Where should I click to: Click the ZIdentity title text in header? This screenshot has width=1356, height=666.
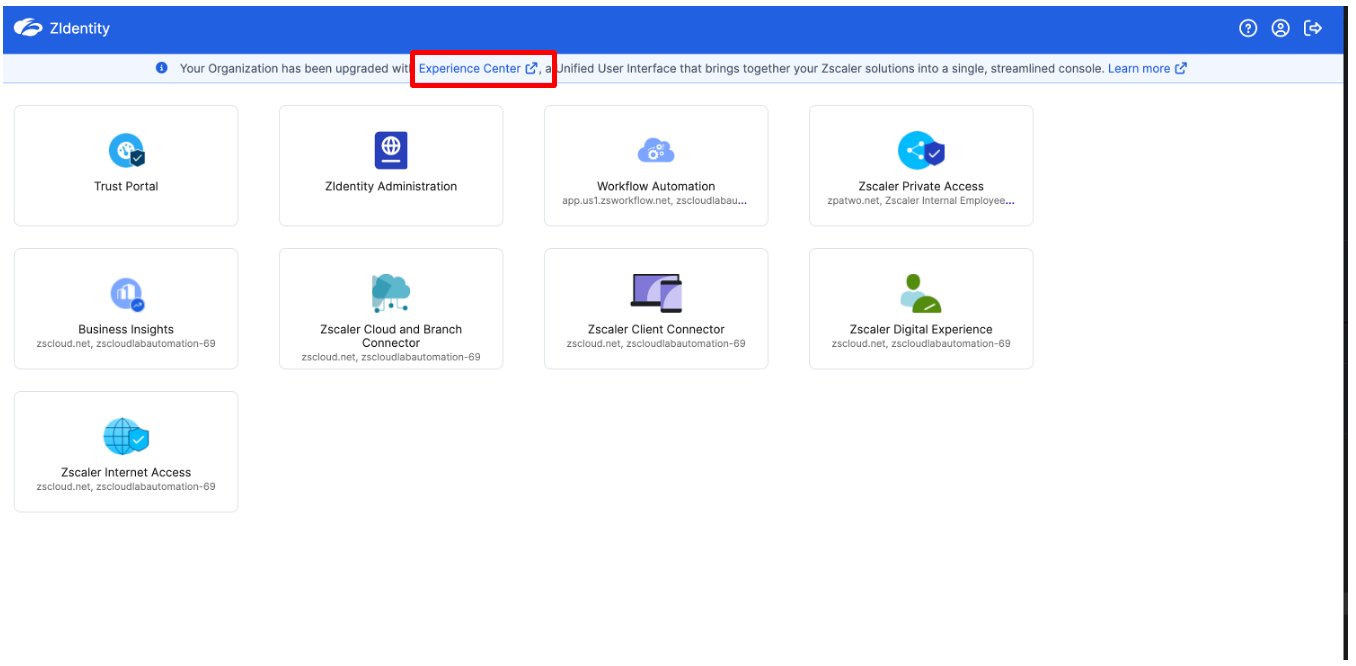tap(79, 29)
